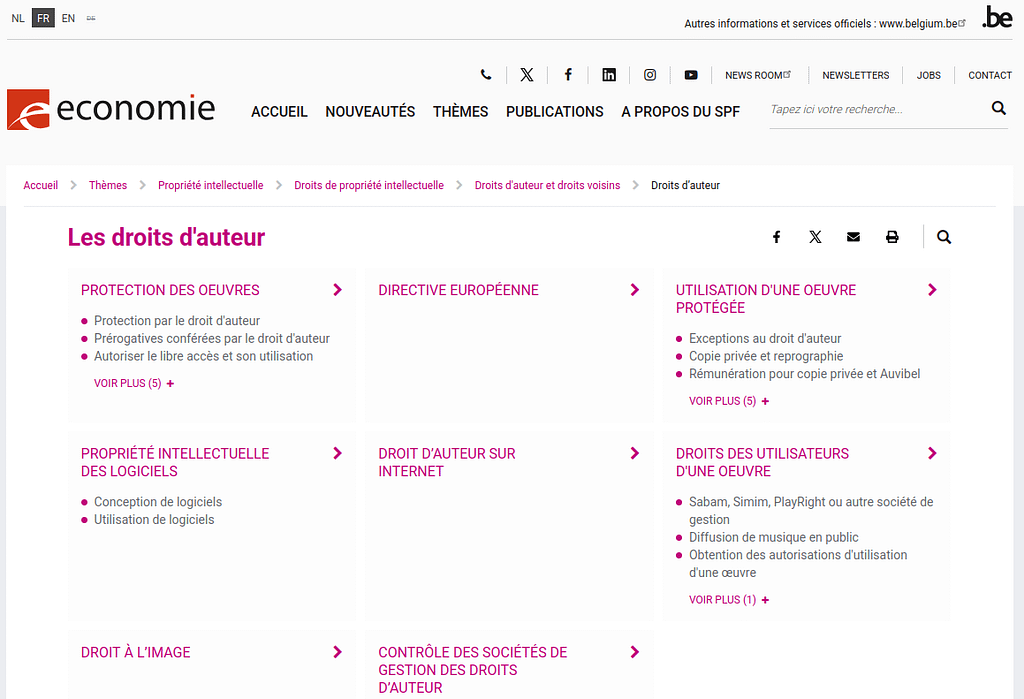Open the LinkedIn icon in top bar
Screen dimensions: 1024x699
click(609, 75)
